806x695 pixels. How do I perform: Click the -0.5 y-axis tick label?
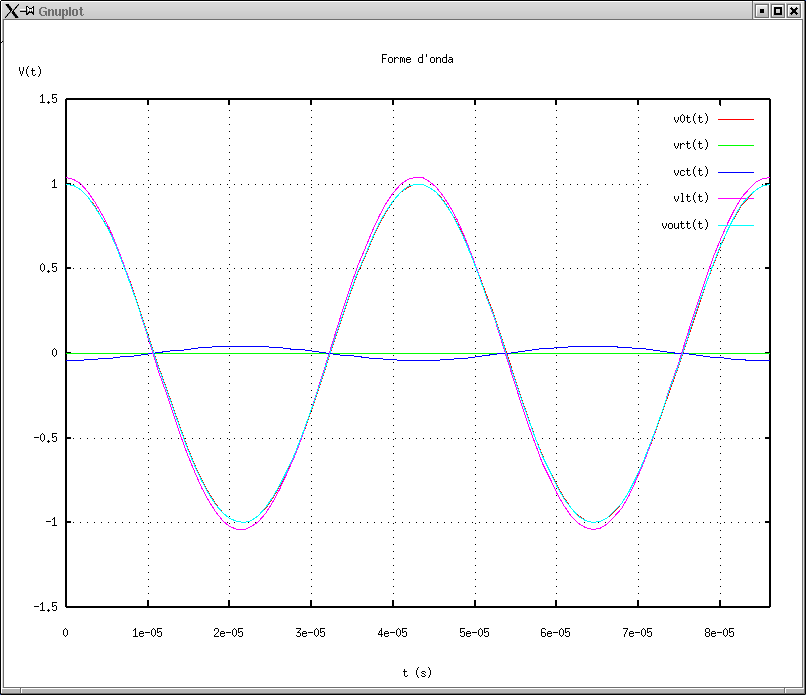[43, 438]
